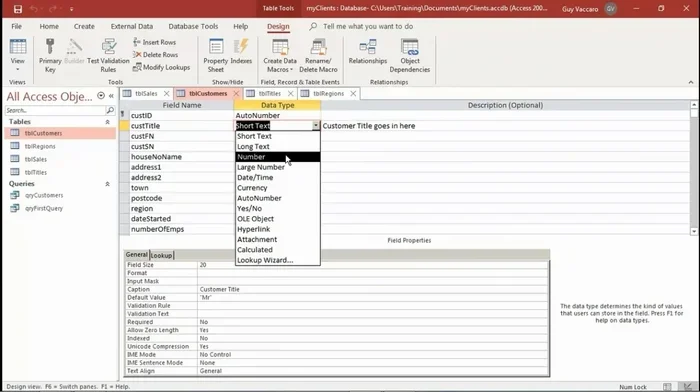
Task: Choose Date/Time data type
Action: click(278, 177)
